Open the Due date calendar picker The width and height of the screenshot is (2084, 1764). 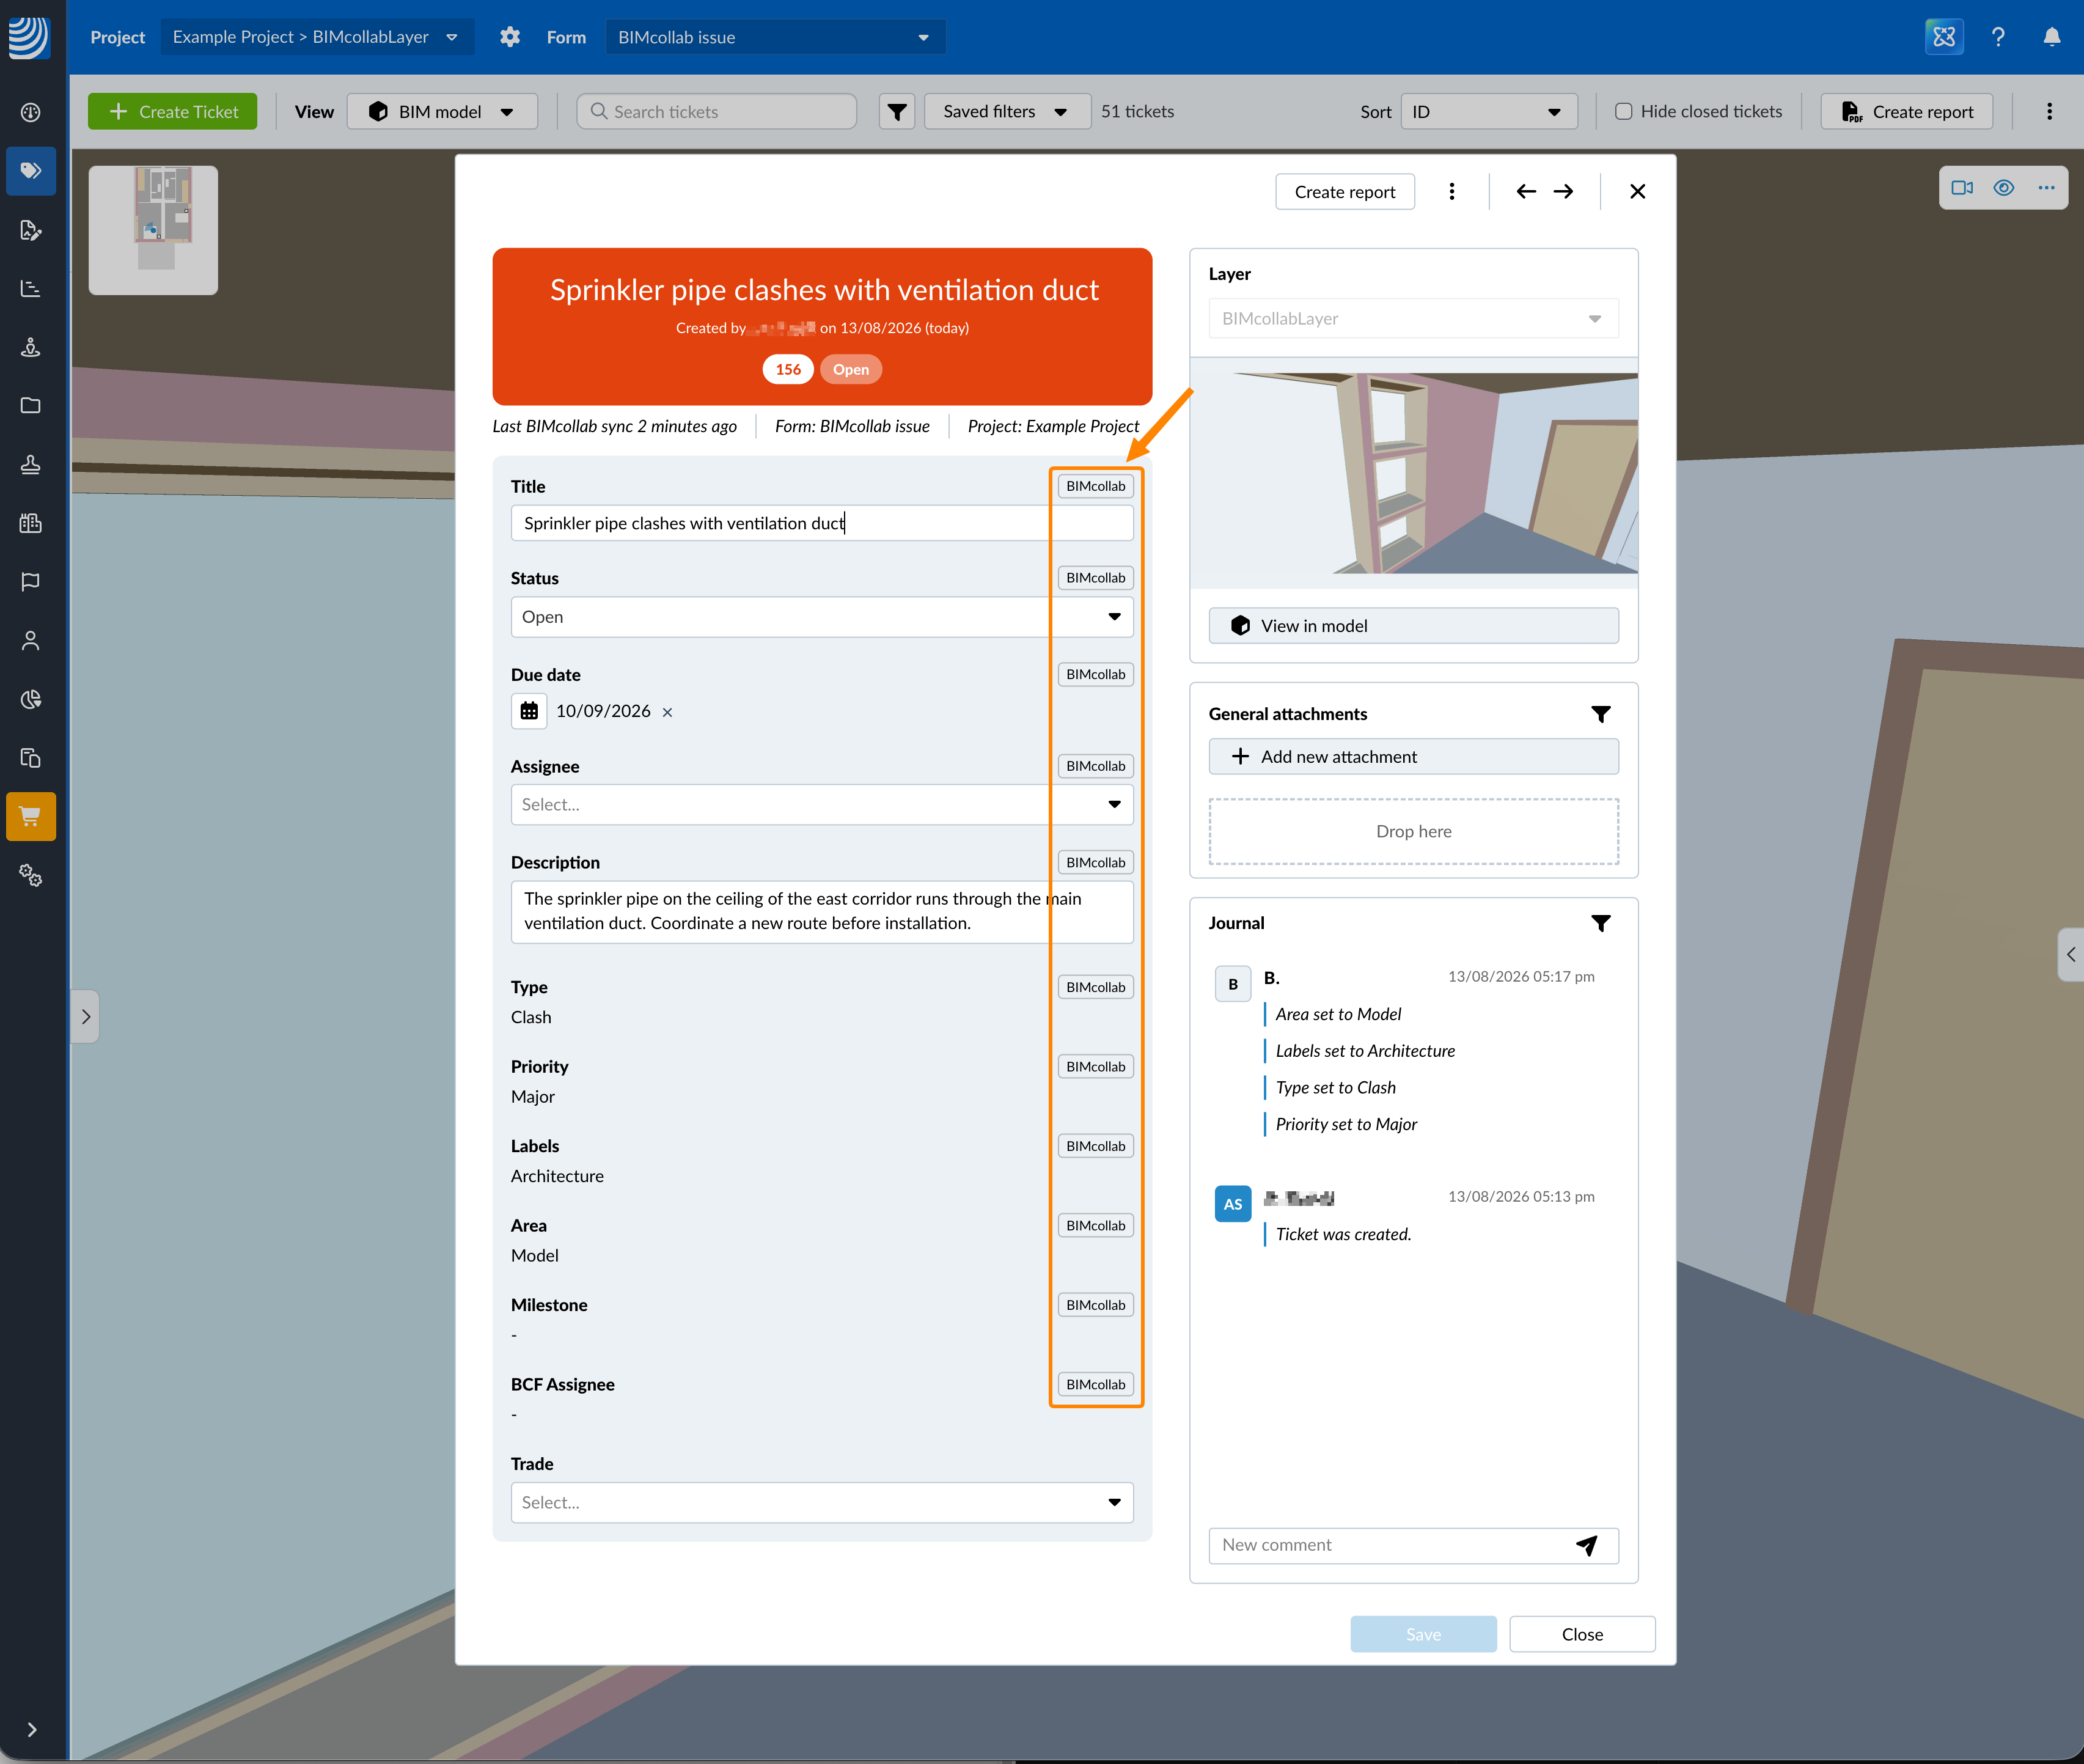529,711
